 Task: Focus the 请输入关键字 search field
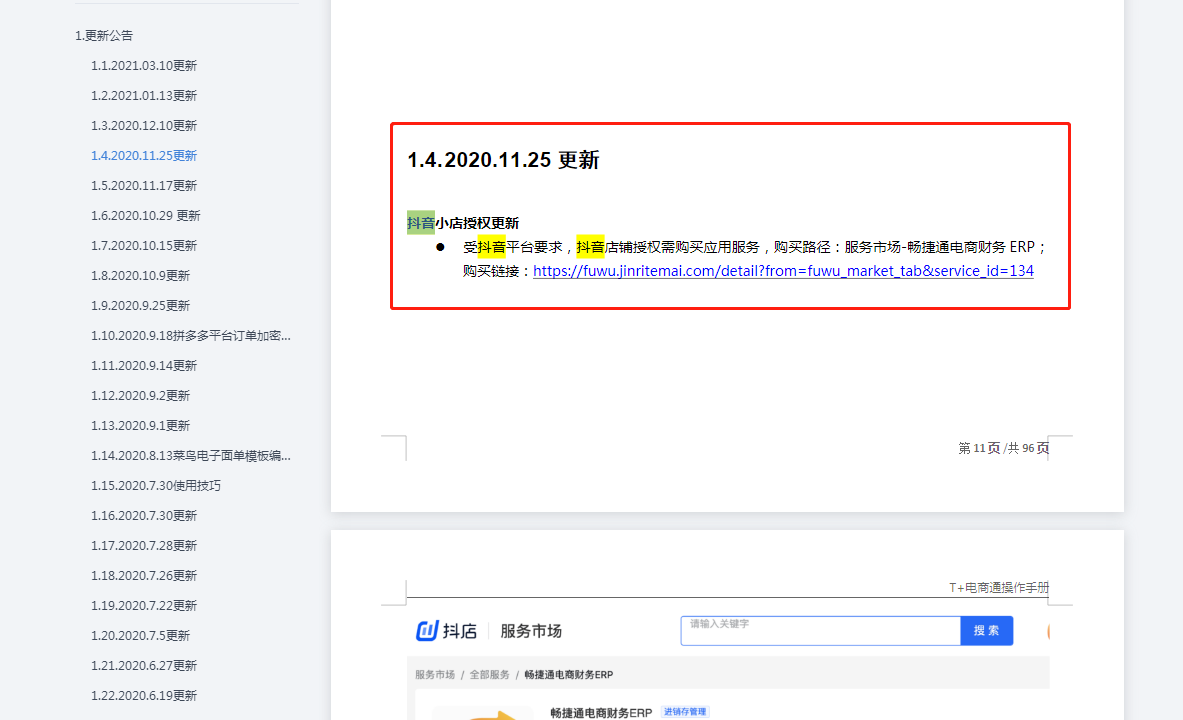821,631
